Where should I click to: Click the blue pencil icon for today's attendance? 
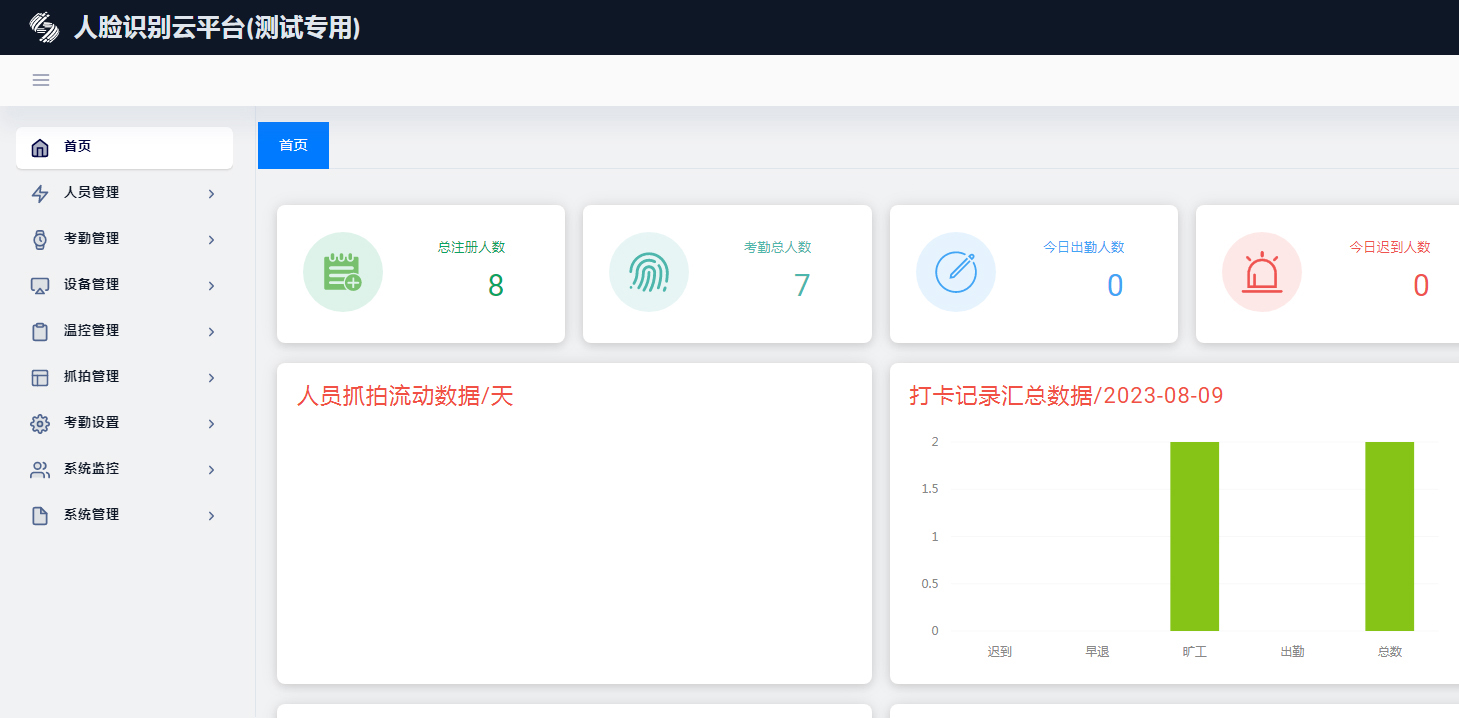tap(955, 272)
